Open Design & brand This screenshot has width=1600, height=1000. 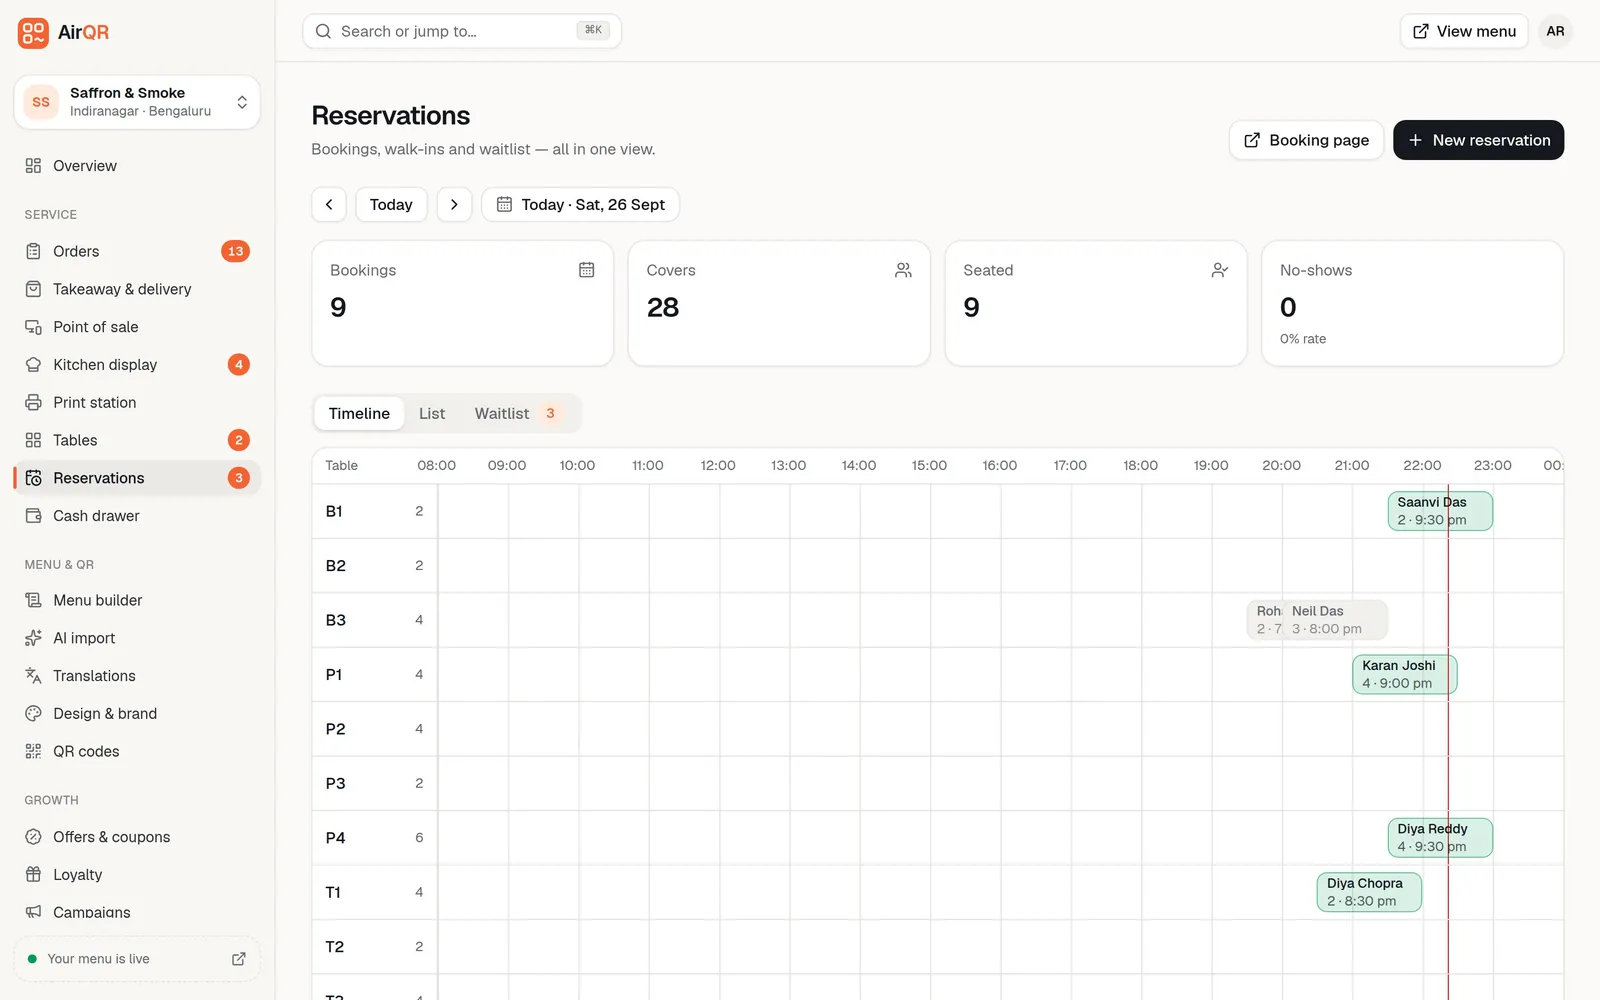tap(137, 714)
